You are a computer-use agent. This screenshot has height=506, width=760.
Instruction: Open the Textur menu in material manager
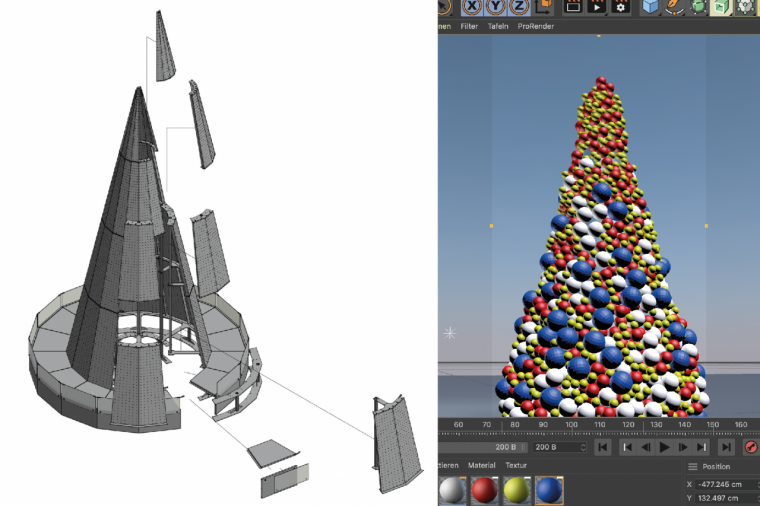coord(516,466)
